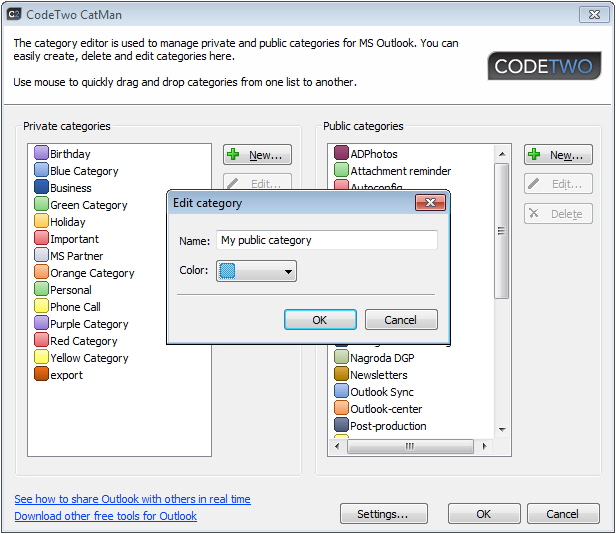This screenshot has height=534, width=616.
Task: Click the Yellow Category color icon
Action: (x=41, y=357)
